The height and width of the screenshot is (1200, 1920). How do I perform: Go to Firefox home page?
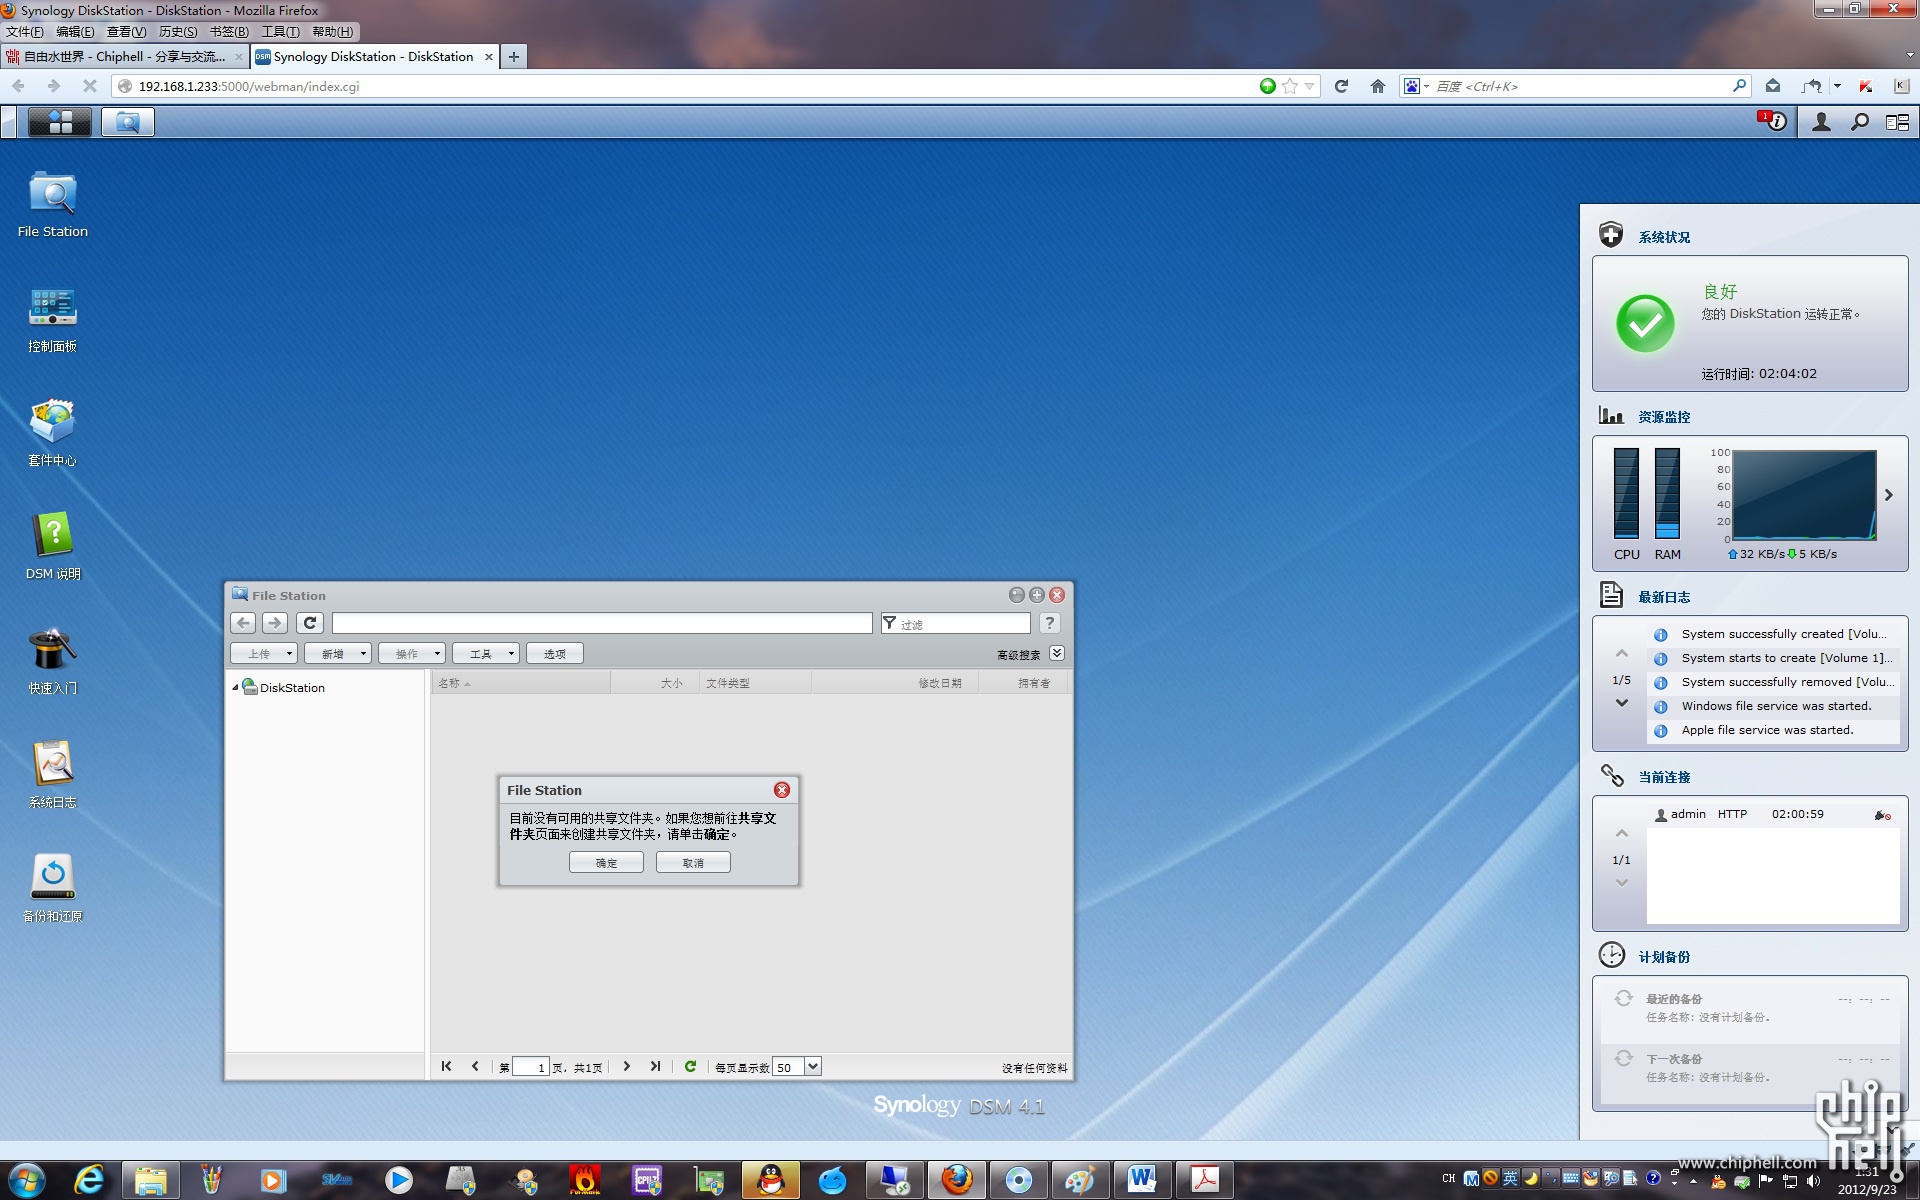[1378, 86]
